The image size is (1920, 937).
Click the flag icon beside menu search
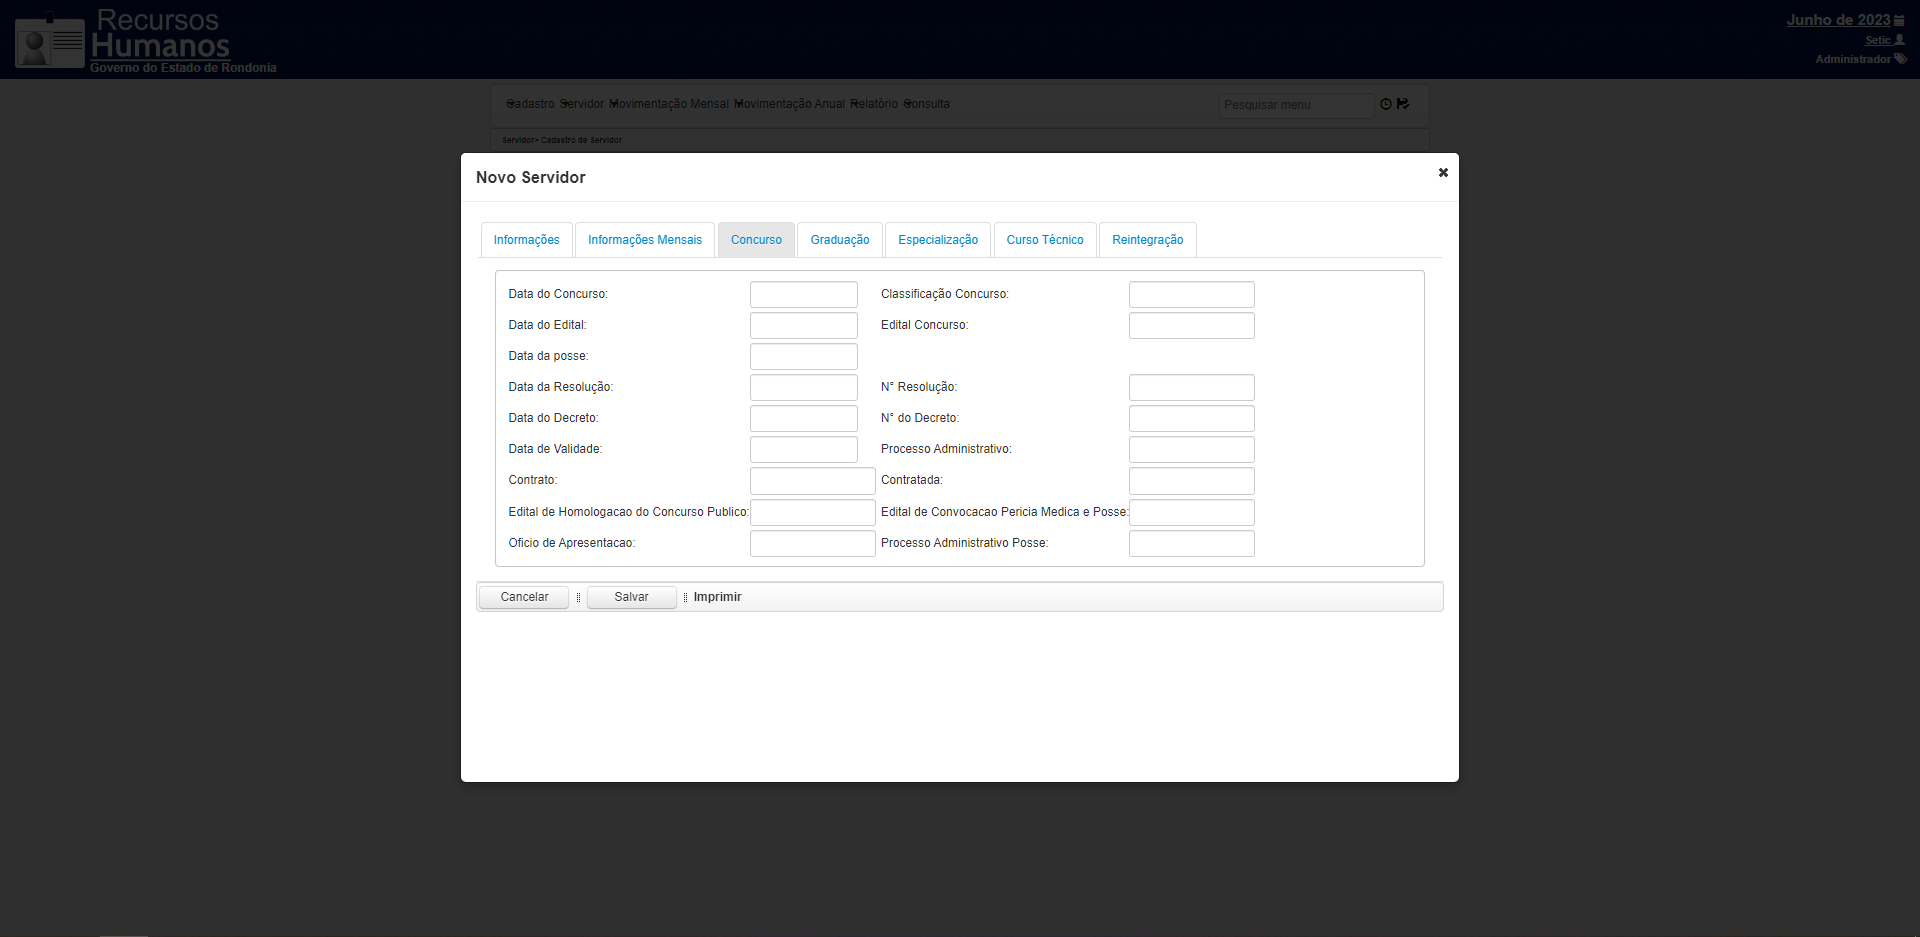point(1403,104)
